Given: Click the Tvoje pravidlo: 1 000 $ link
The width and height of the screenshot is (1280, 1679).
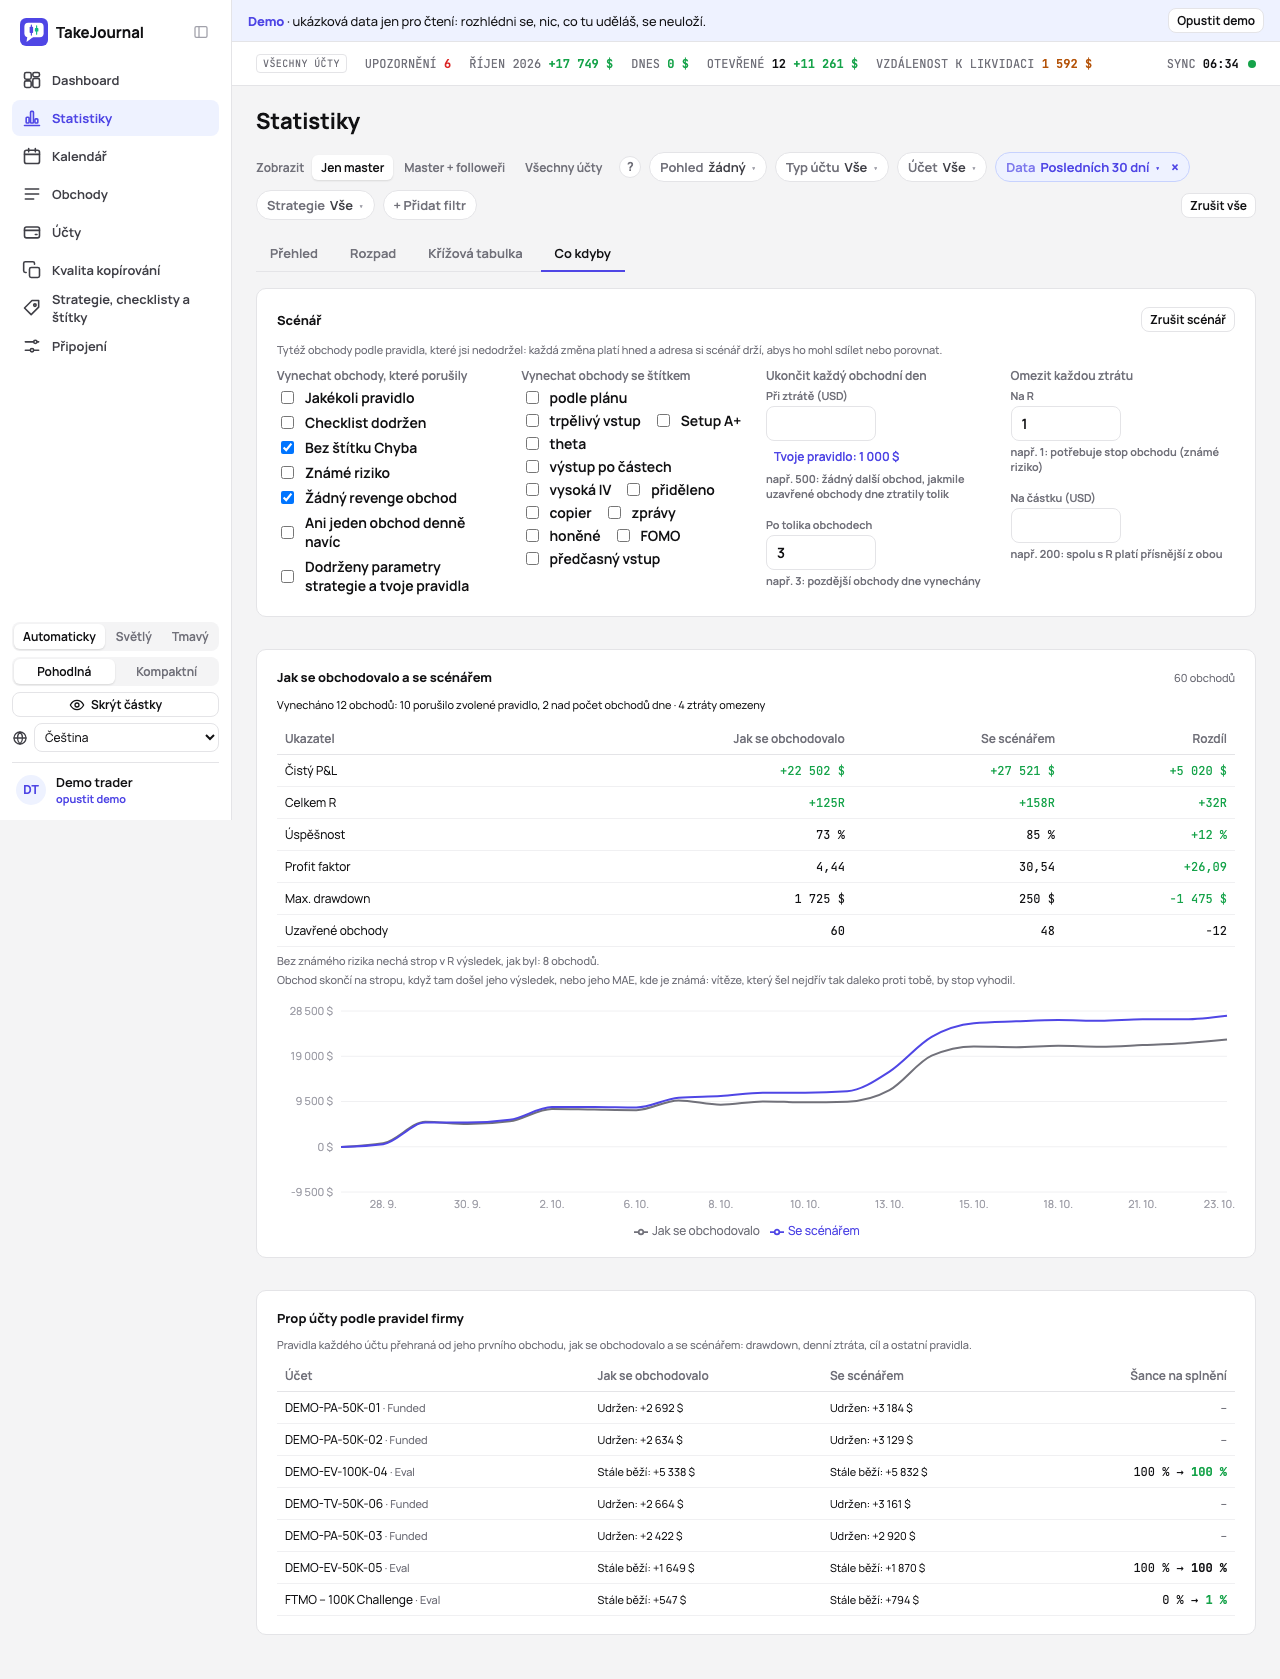Looking at the screenshot, I should 836,457.
